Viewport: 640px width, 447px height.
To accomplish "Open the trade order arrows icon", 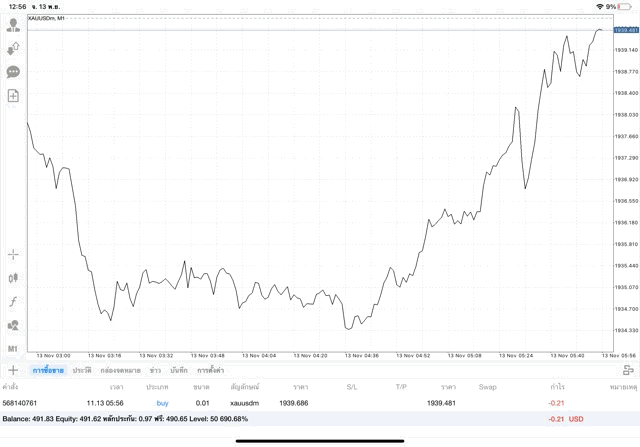I will [x=13, y=48].
